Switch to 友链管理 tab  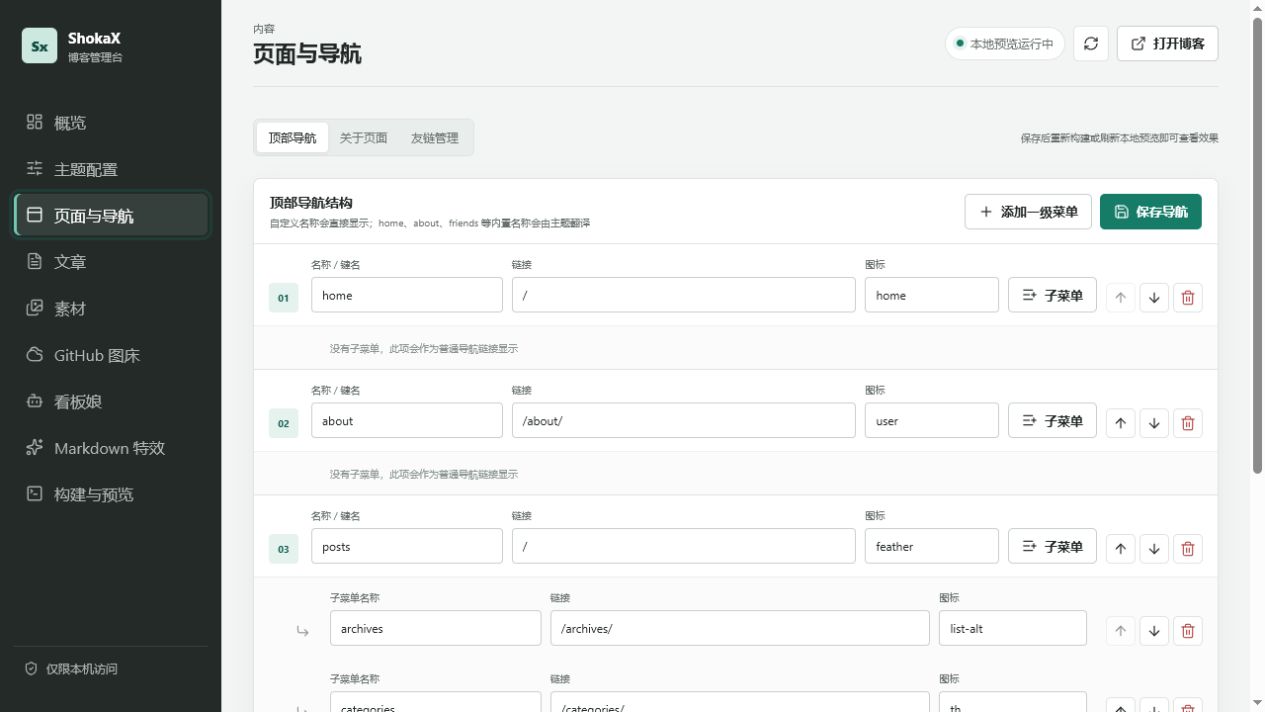click(434, 138)
